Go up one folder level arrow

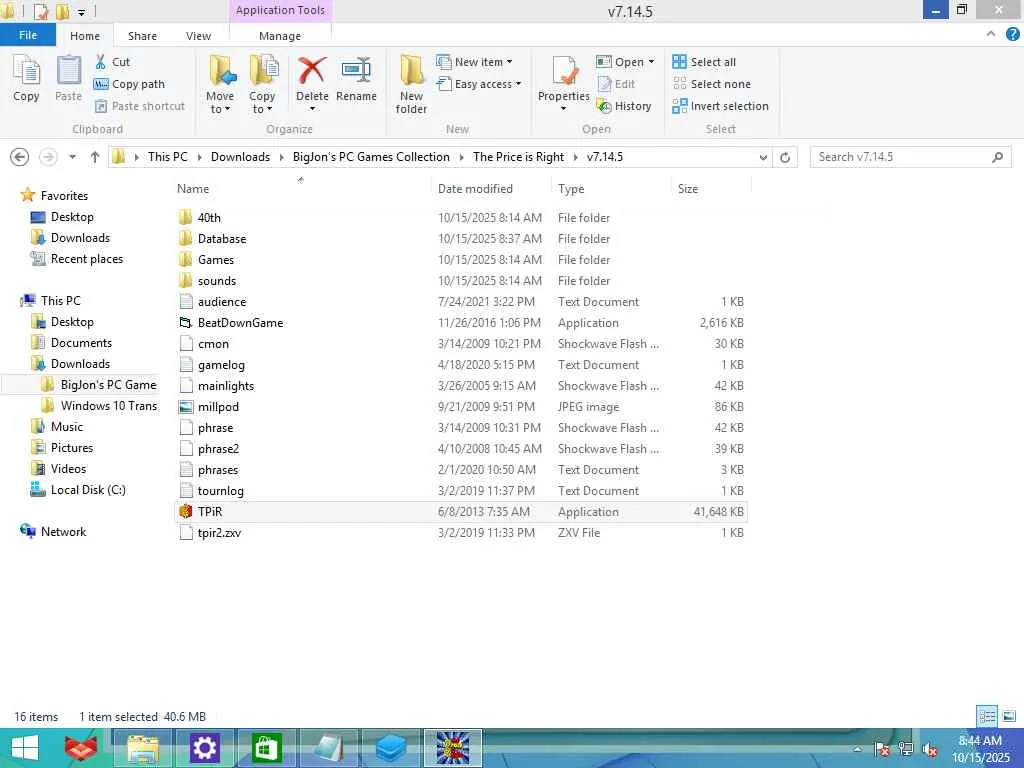(x=95, y=157)
